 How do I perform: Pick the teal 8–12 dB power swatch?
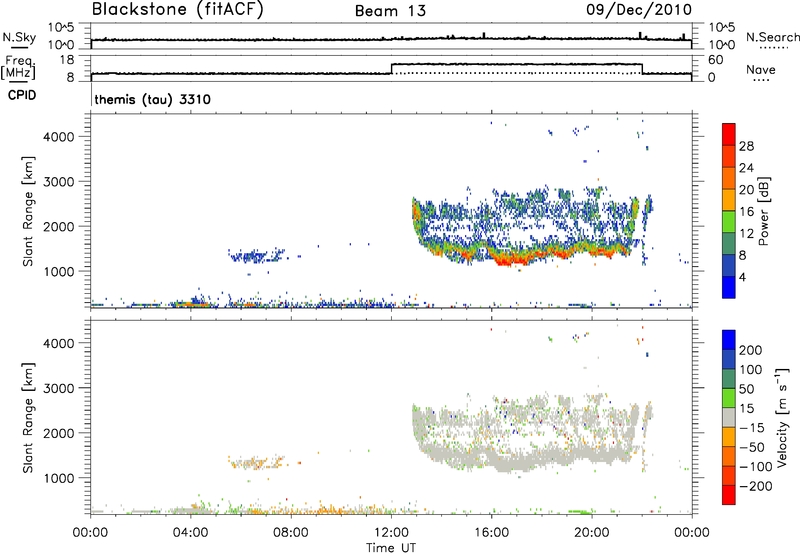pyautogui.click(x=729, y=243)
